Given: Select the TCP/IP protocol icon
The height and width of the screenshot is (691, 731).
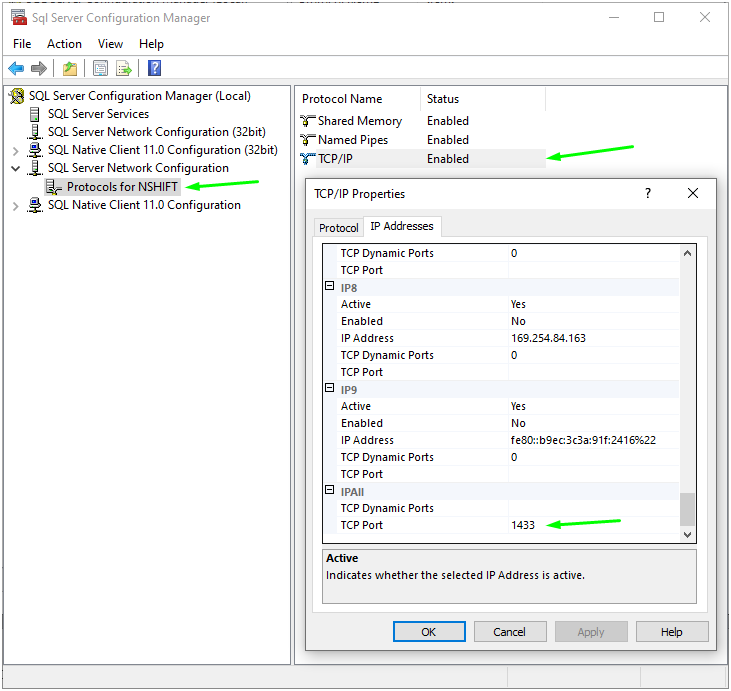Looking at the screenshot, I should (307, 159).
